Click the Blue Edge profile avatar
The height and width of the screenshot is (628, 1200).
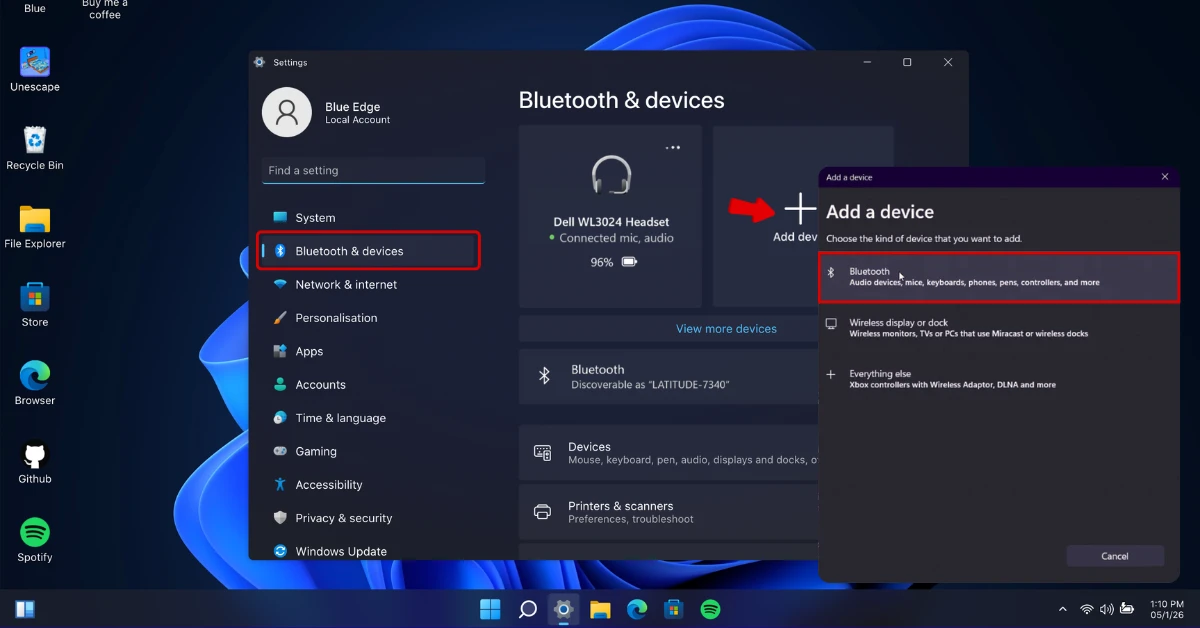point(287,112)
